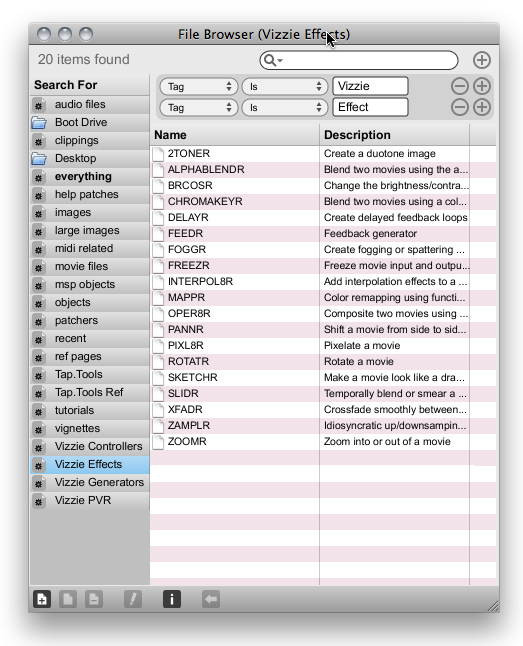The height and width of the screenshot is (646, 523).
Task: Select 'recent' search
Action: (x=90, y=339)
